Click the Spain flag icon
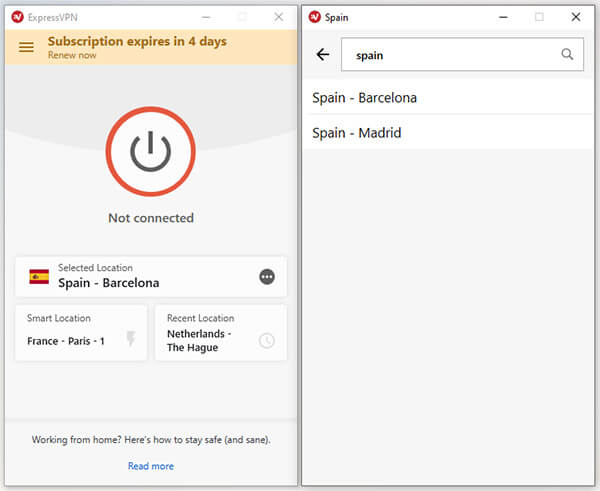This screenshot has height=491, width=600. 39,277
